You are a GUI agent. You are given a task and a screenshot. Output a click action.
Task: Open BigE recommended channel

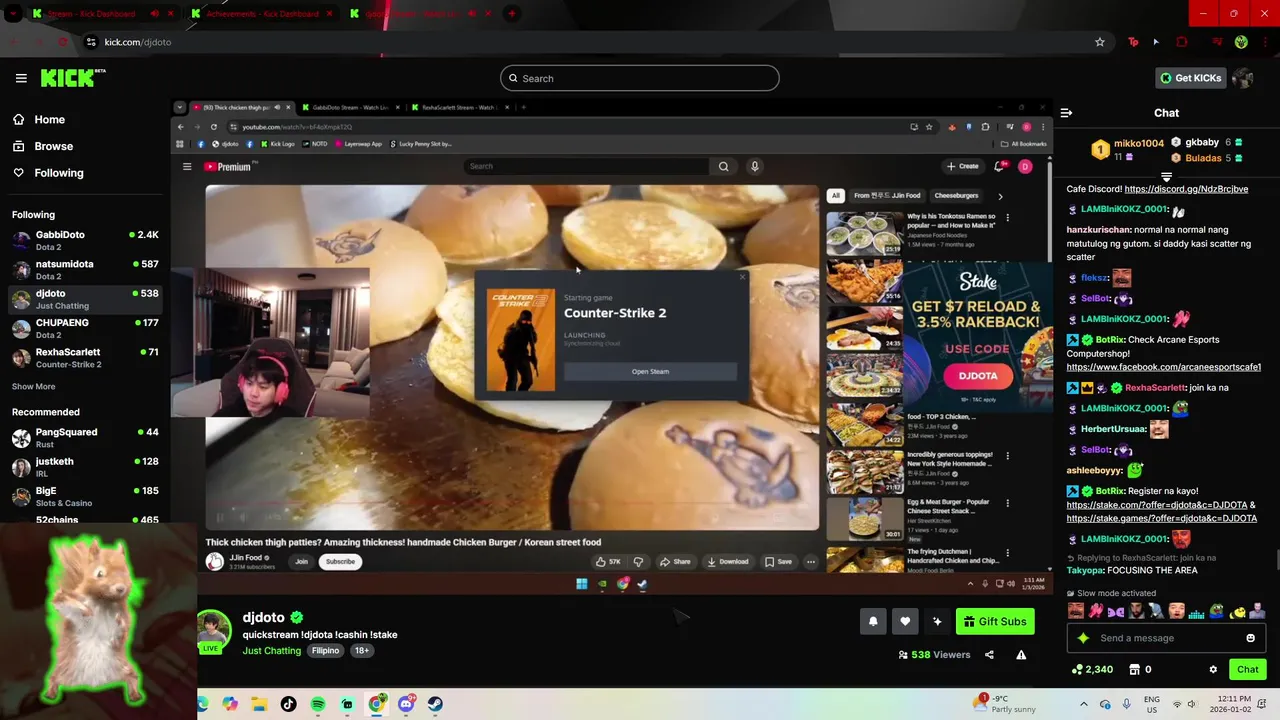click(85, 496)
